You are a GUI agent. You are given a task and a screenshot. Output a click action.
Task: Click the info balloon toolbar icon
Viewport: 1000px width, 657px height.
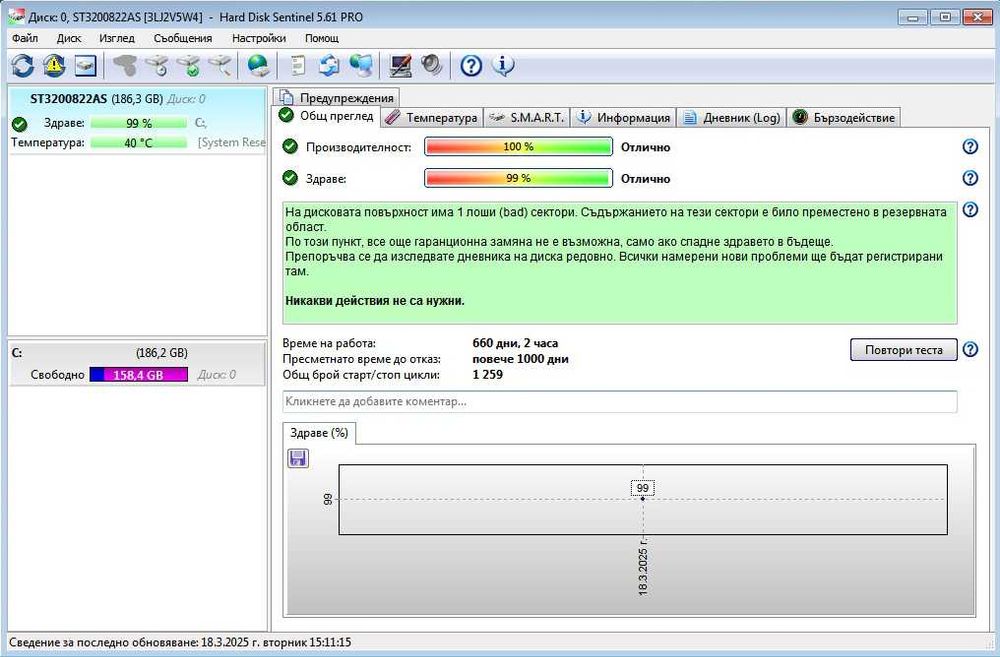point(503,65)
